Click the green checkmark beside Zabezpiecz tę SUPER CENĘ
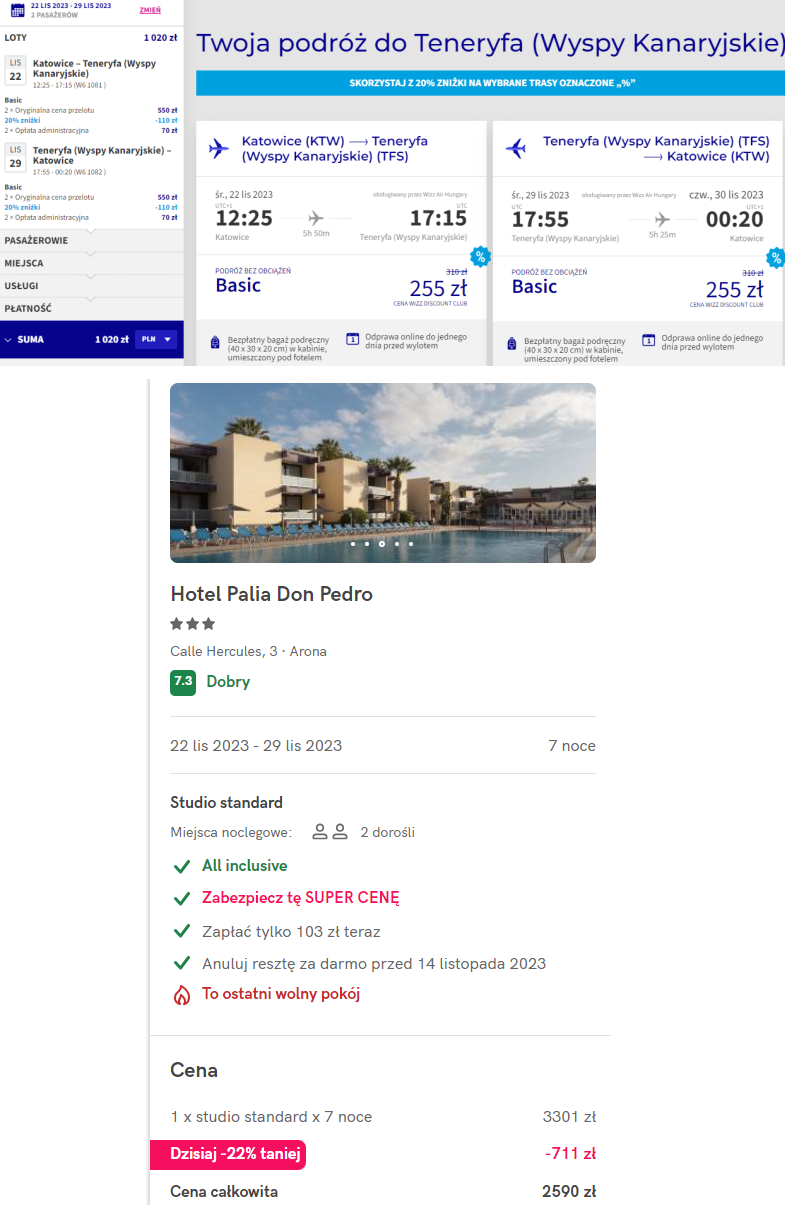785x1205 pixels. pos(182,898)
